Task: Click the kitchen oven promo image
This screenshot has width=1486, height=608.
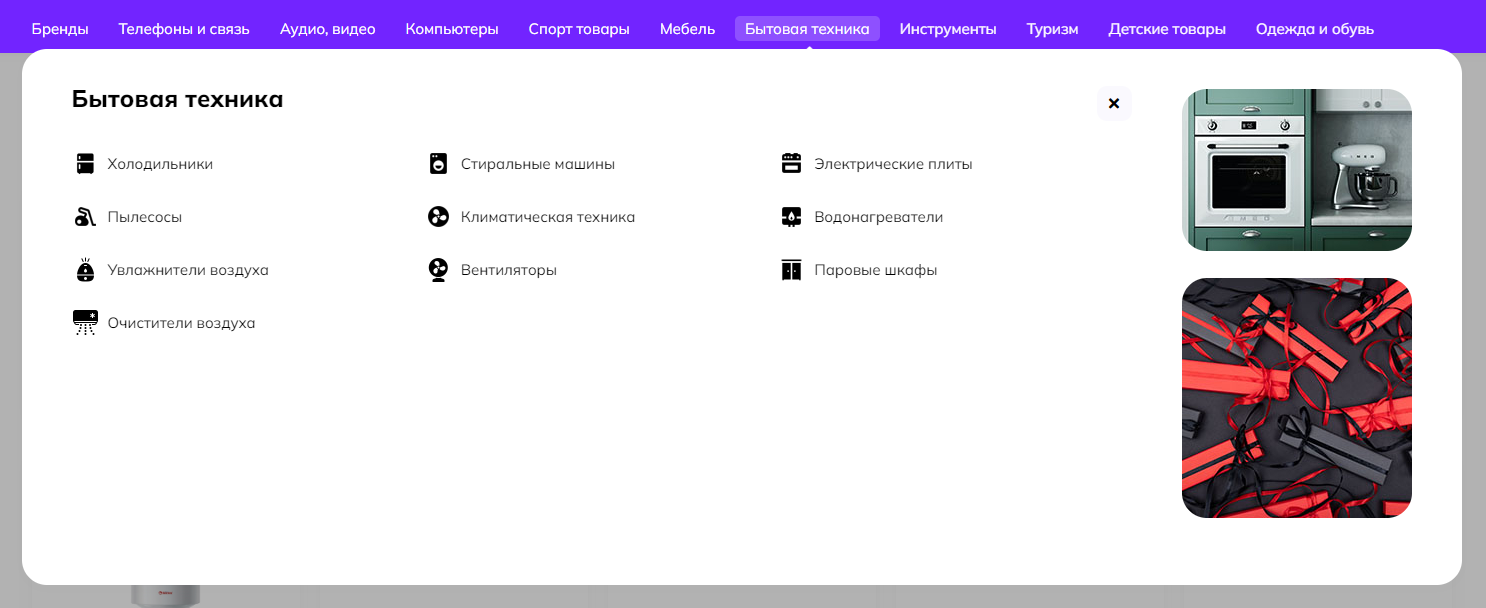Action: click(1297, 170)
